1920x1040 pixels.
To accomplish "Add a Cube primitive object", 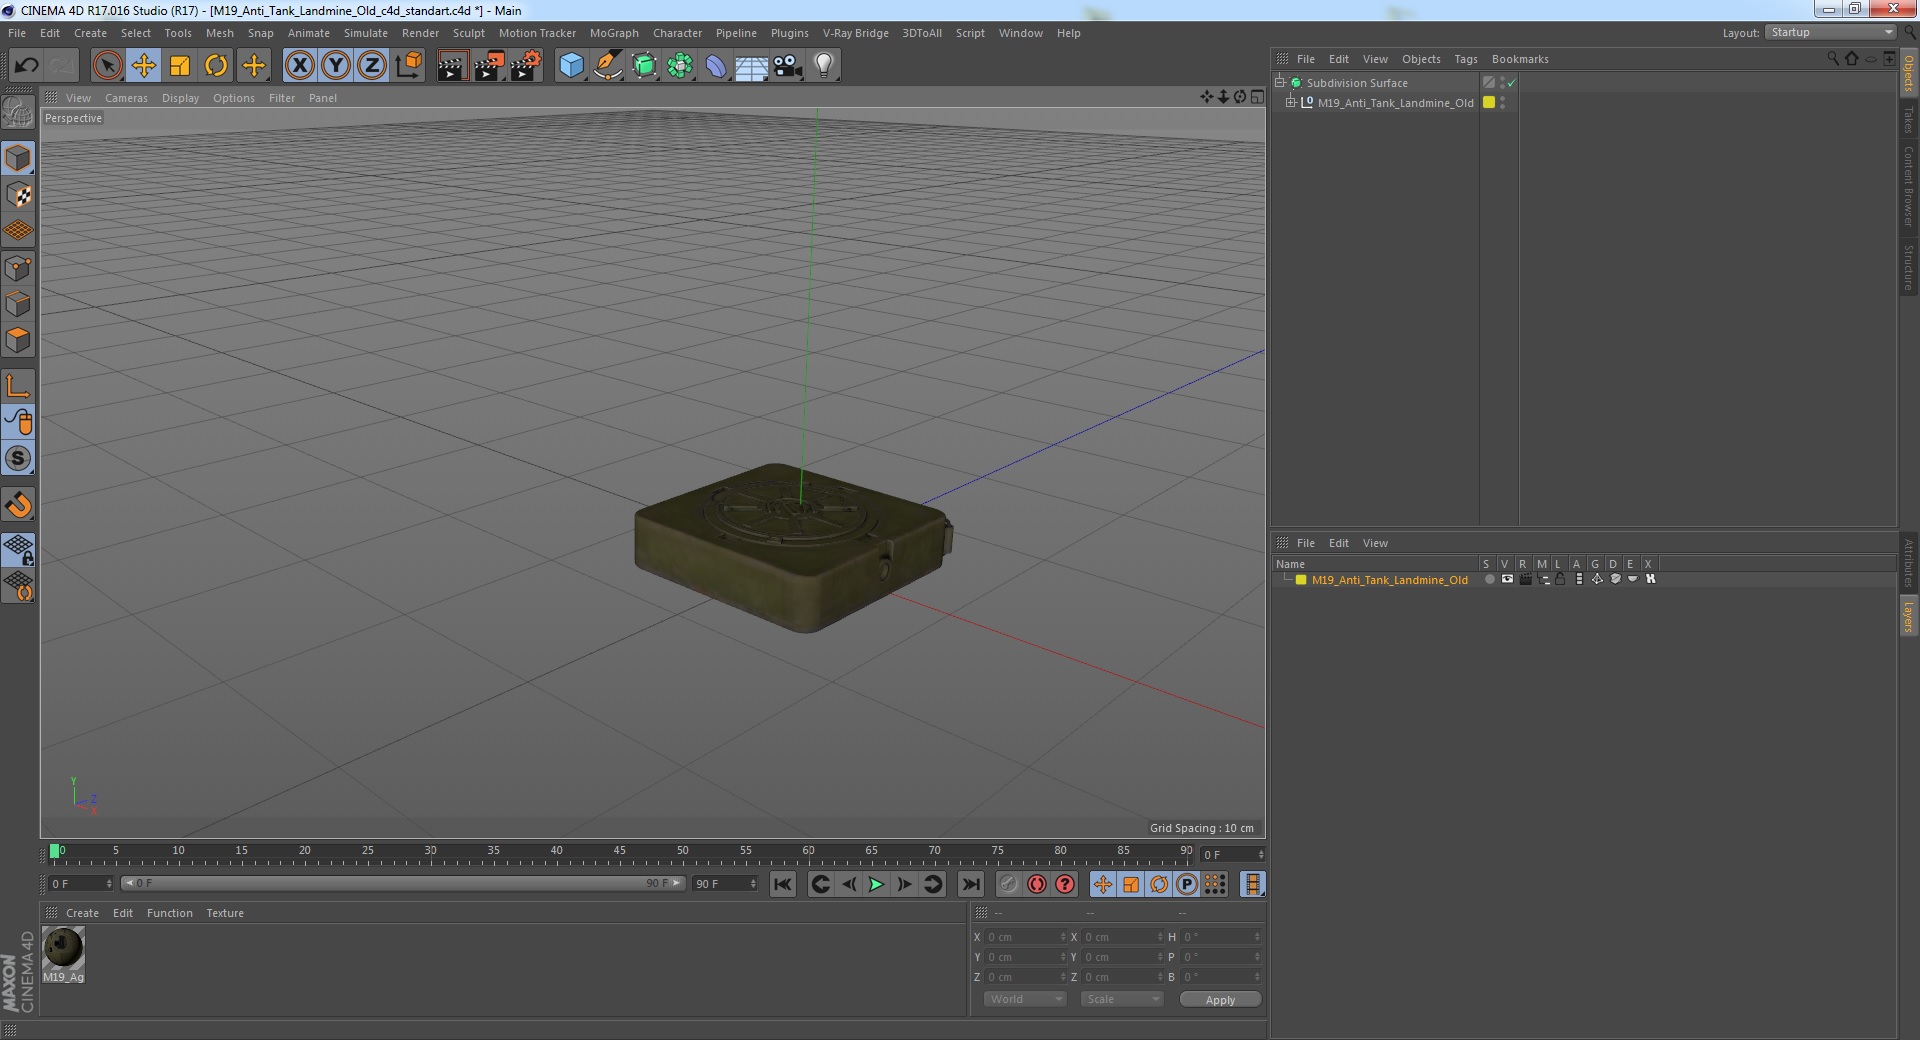I will tap(571, 66).
